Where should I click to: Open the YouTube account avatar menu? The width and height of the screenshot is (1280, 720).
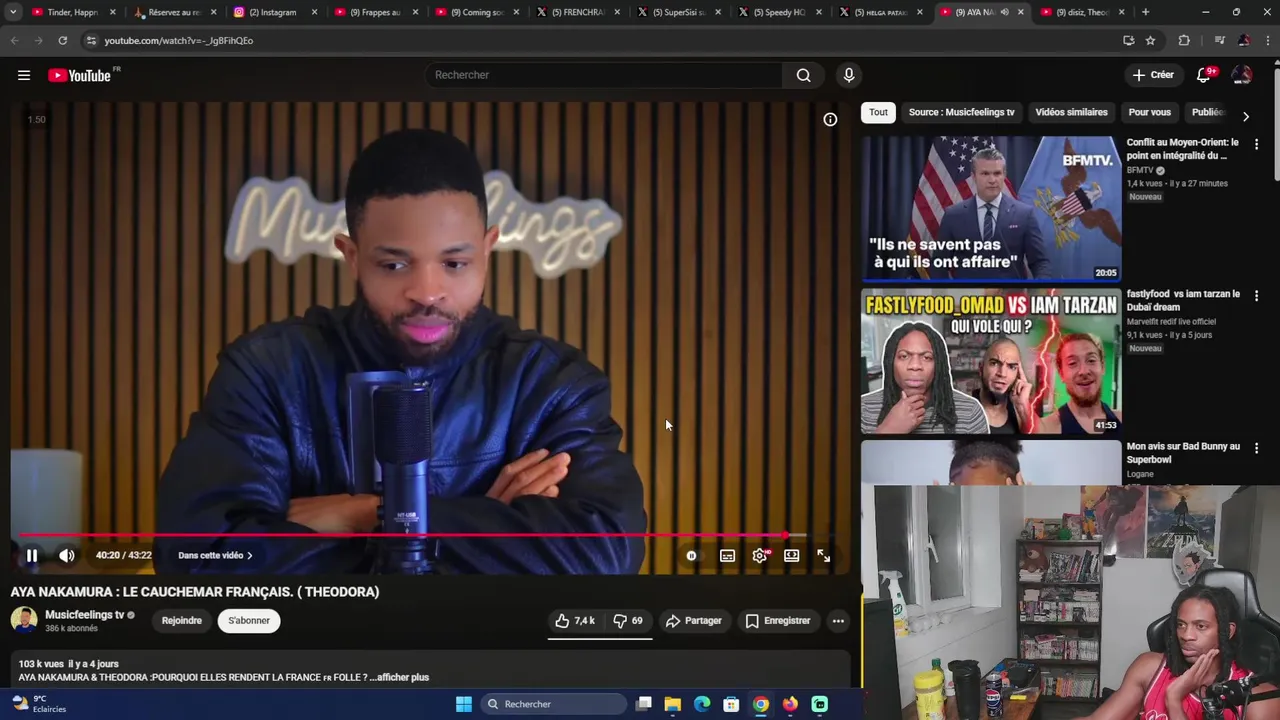tap(1242, 75)
